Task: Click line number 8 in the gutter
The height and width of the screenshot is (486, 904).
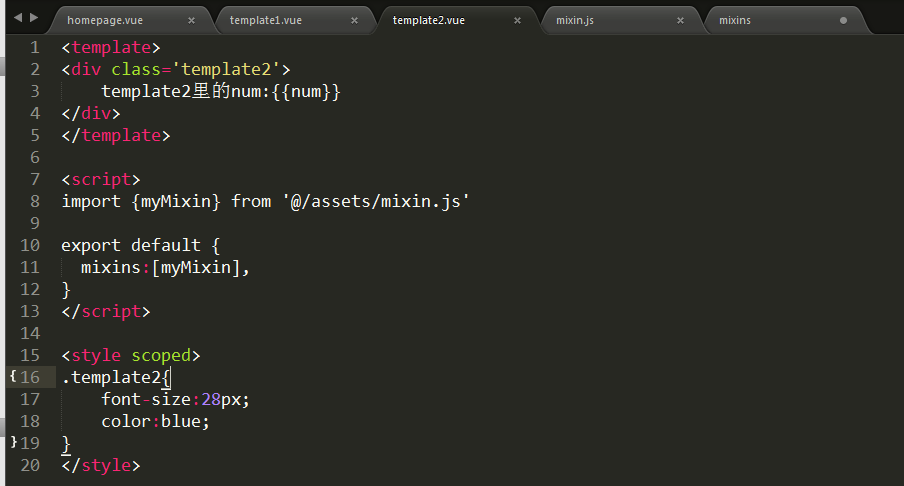Action: [x=35, y=201]
